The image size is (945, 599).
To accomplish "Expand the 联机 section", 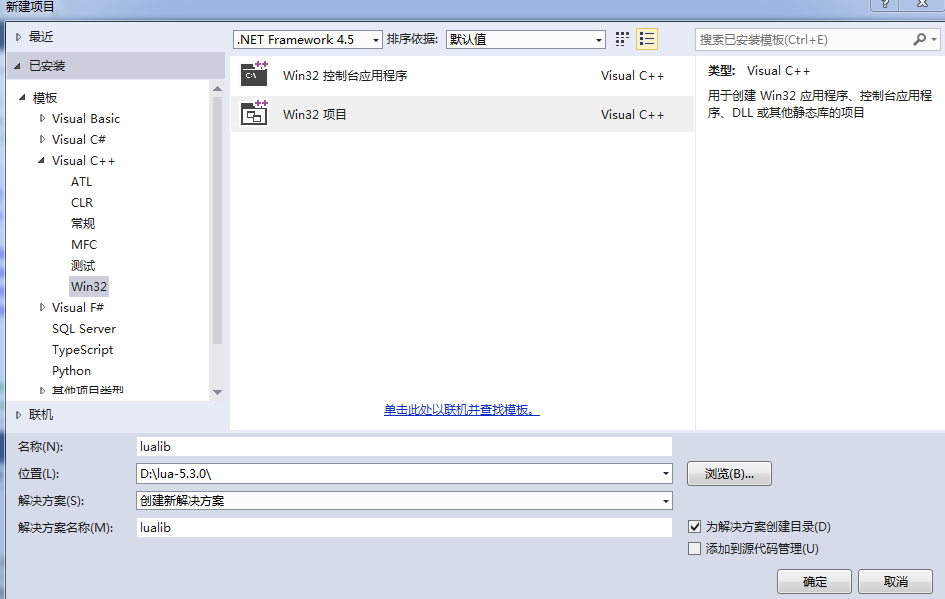I will click(18, 415).
